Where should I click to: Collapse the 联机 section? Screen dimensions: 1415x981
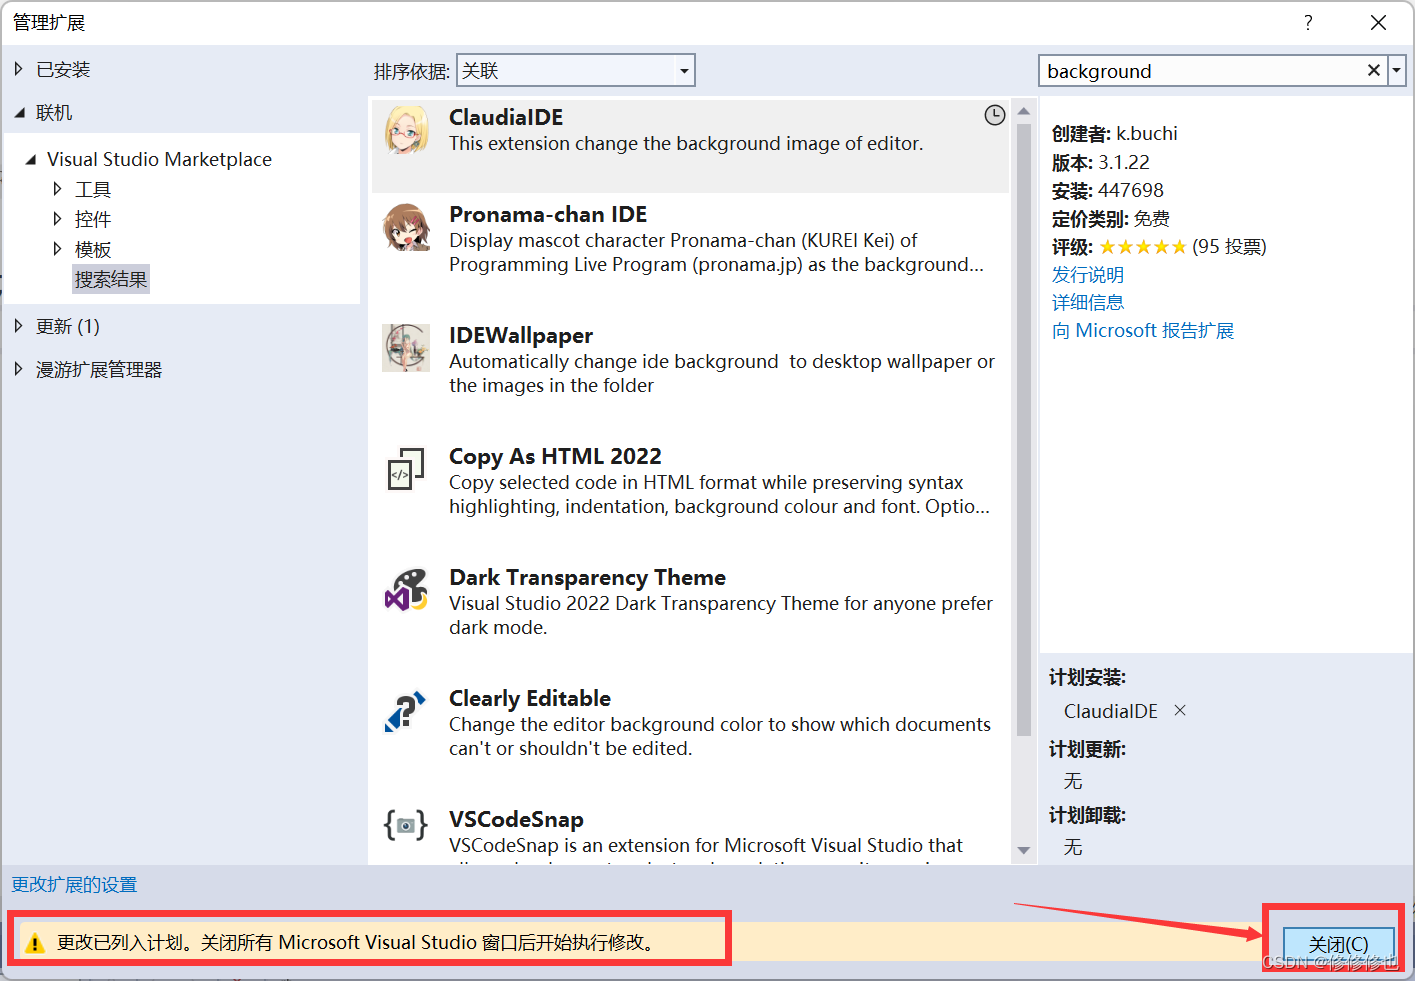click(x=19, y=113)
